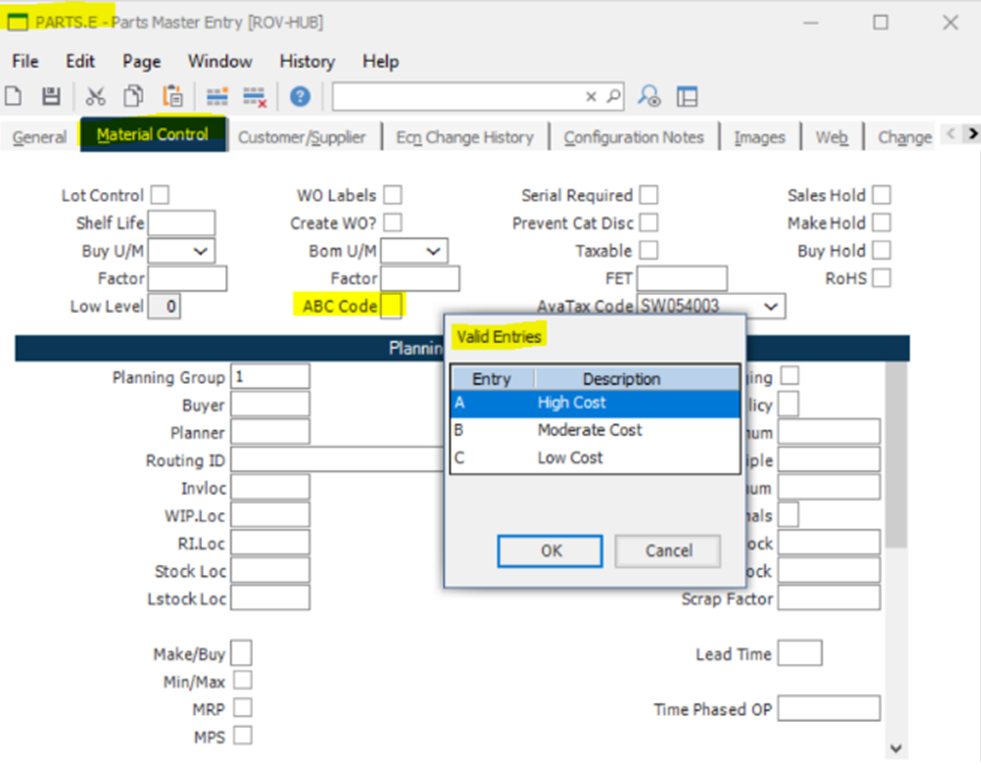
Task: Toggle the Min/Max checkbox
Action: (x=243, y=680)
